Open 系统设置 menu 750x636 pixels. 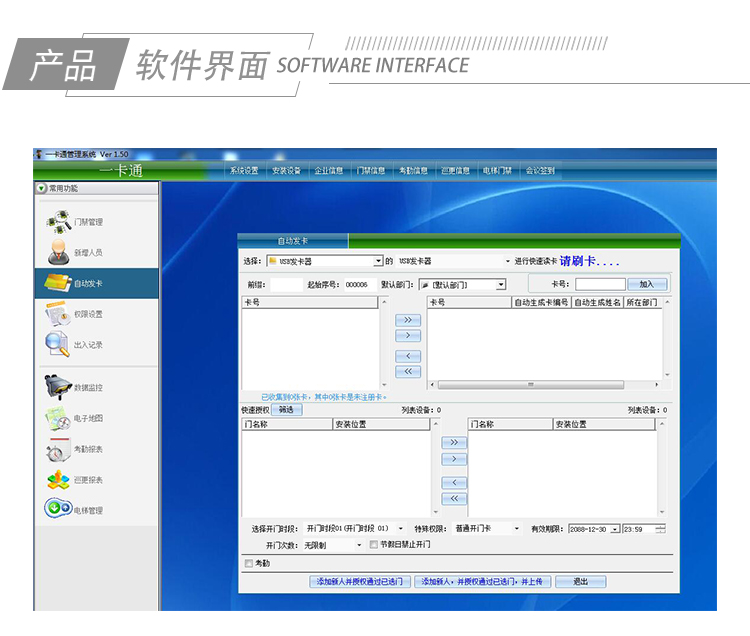(x=244, y=171)
